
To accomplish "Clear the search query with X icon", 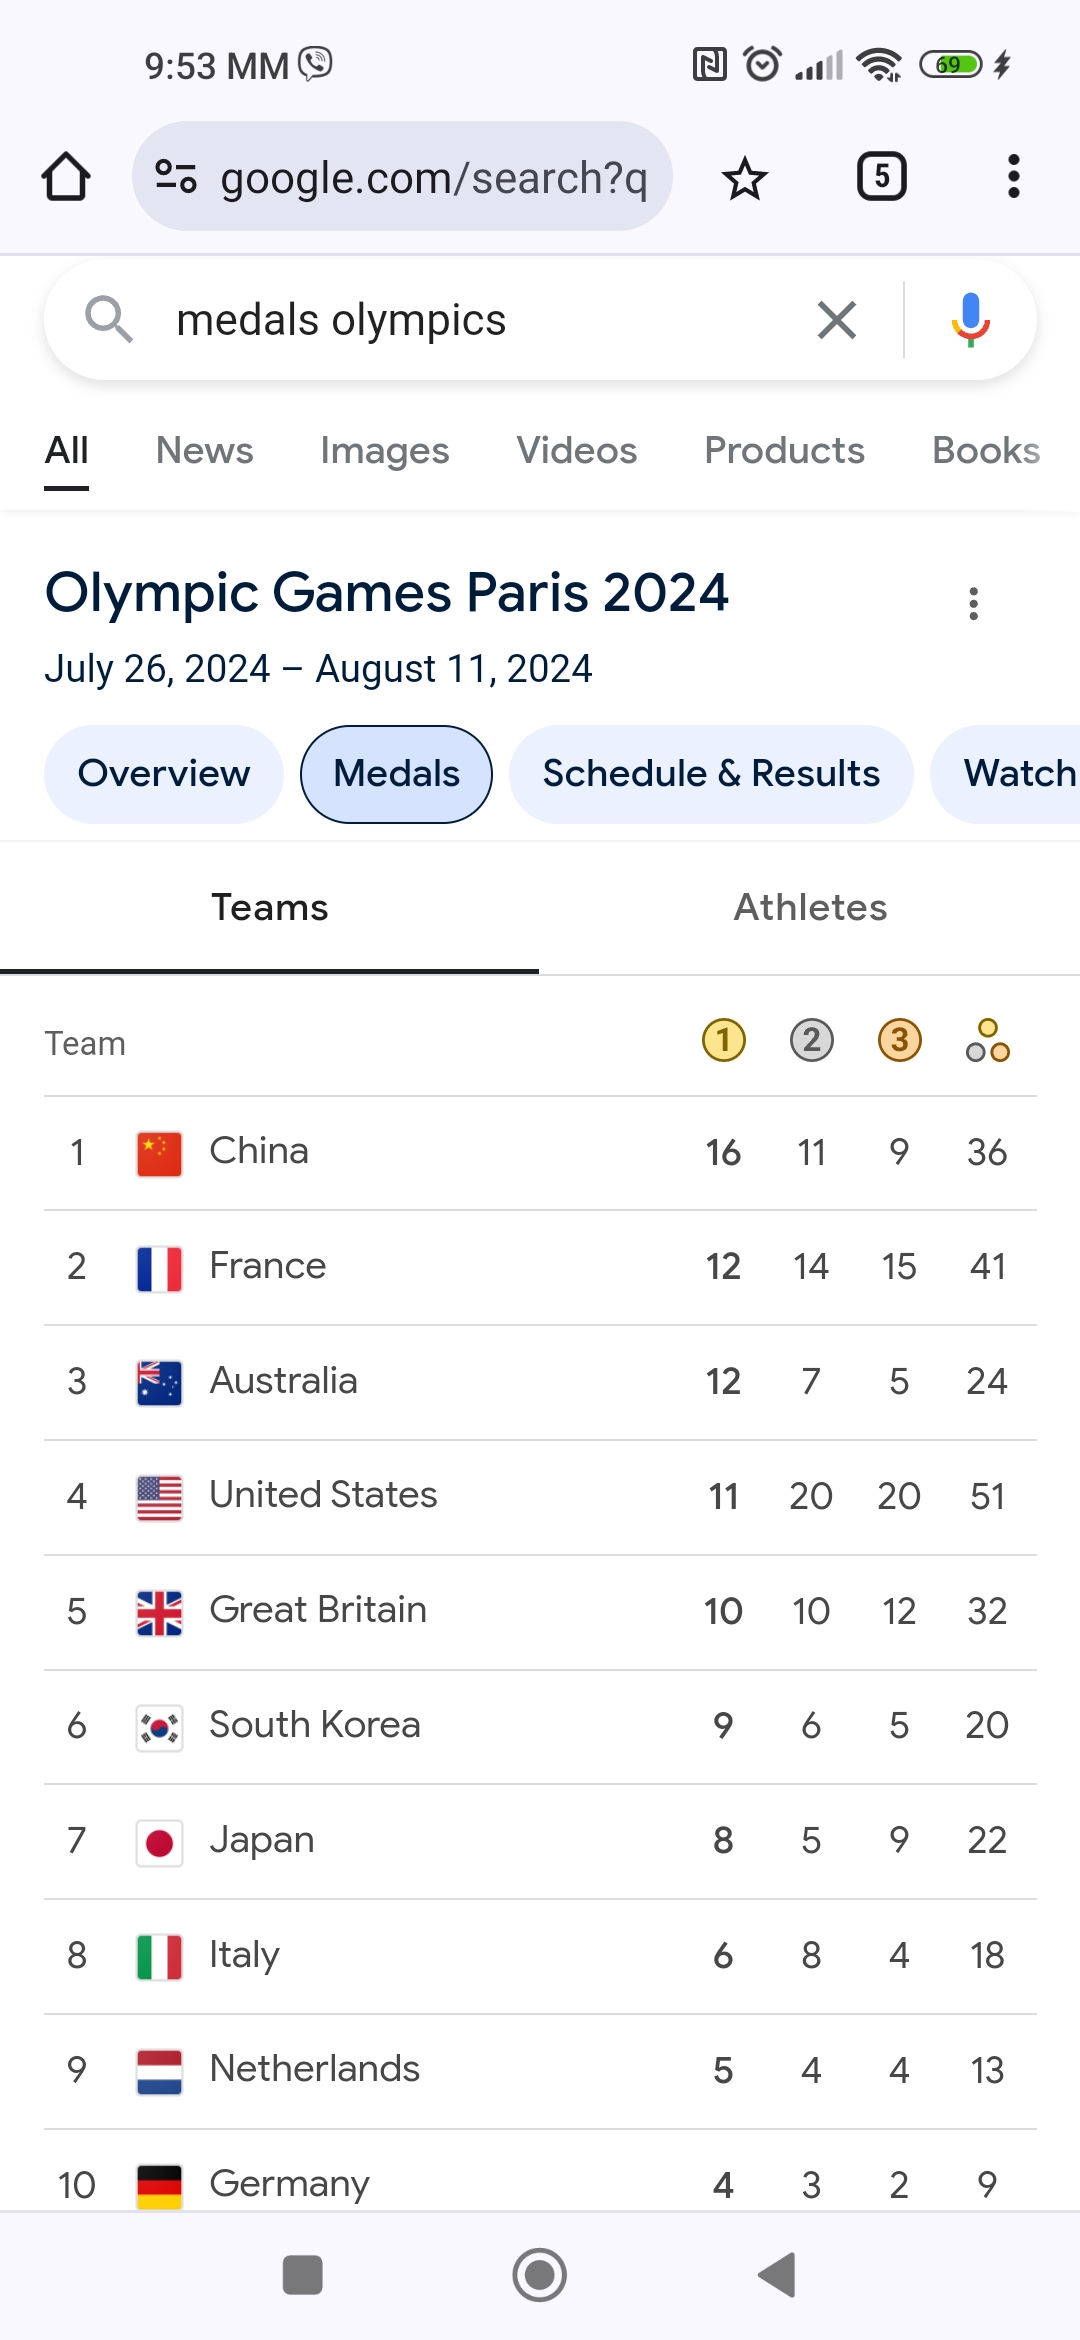I will [836, 320].
